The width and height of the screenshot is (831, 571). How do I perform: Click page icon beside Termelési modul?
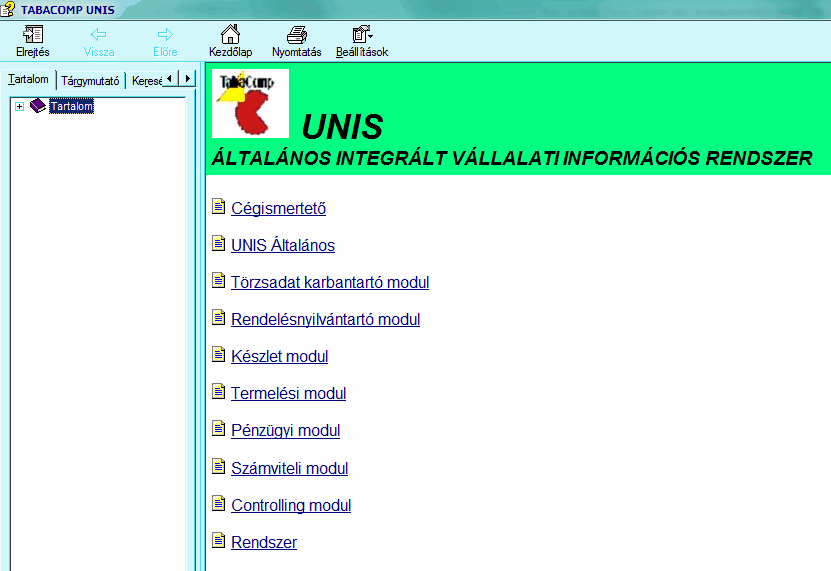tap(218, 391)
